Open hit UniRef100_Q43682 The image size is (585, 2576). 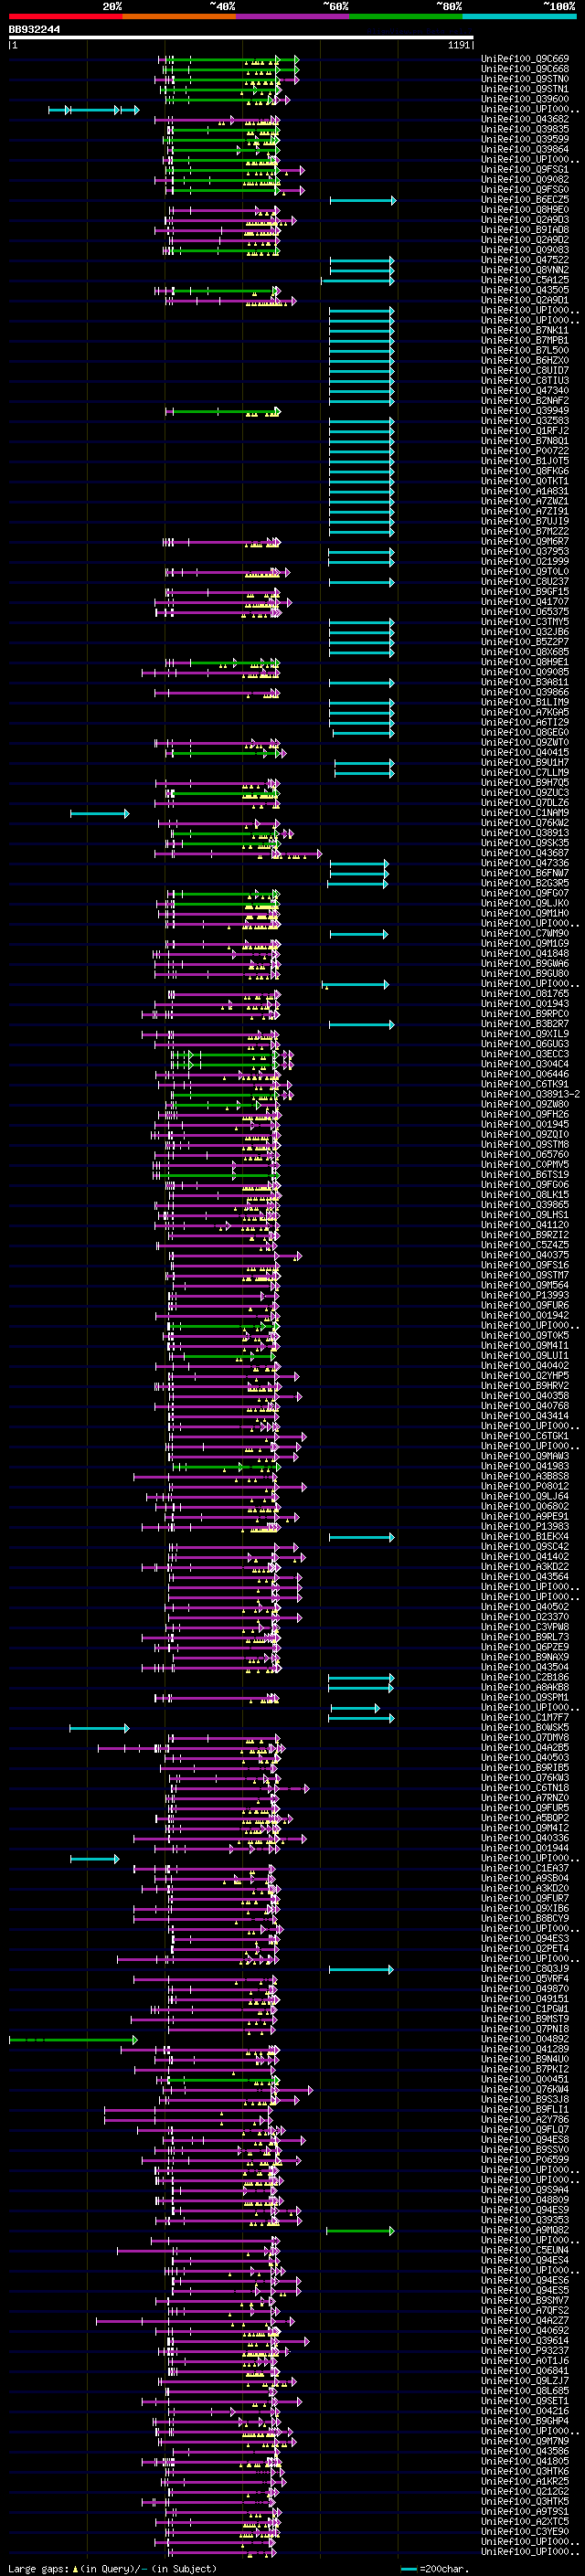[525, 119]
